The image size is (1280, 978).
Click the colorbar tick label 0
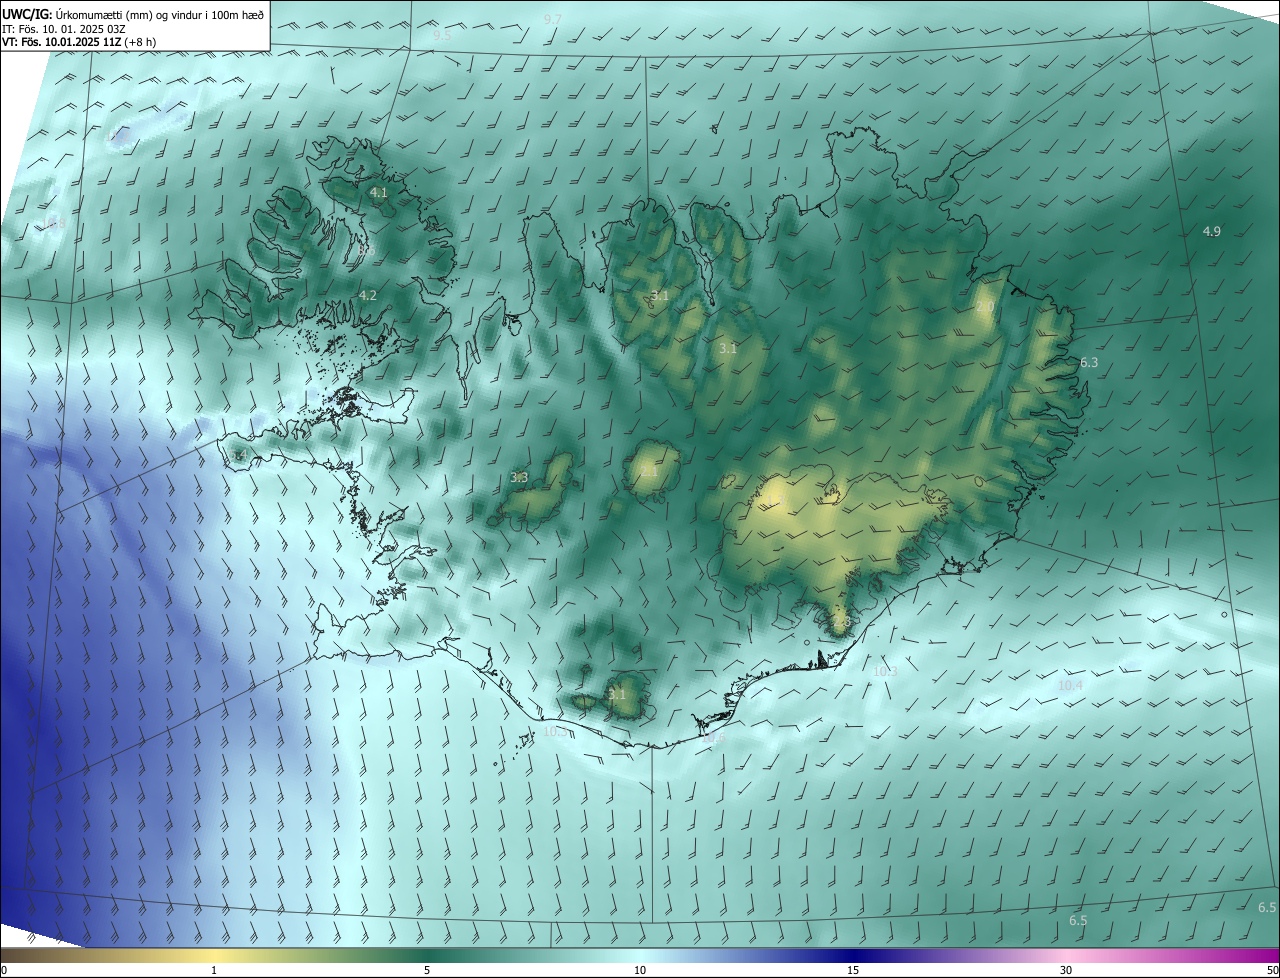point(3,970)
